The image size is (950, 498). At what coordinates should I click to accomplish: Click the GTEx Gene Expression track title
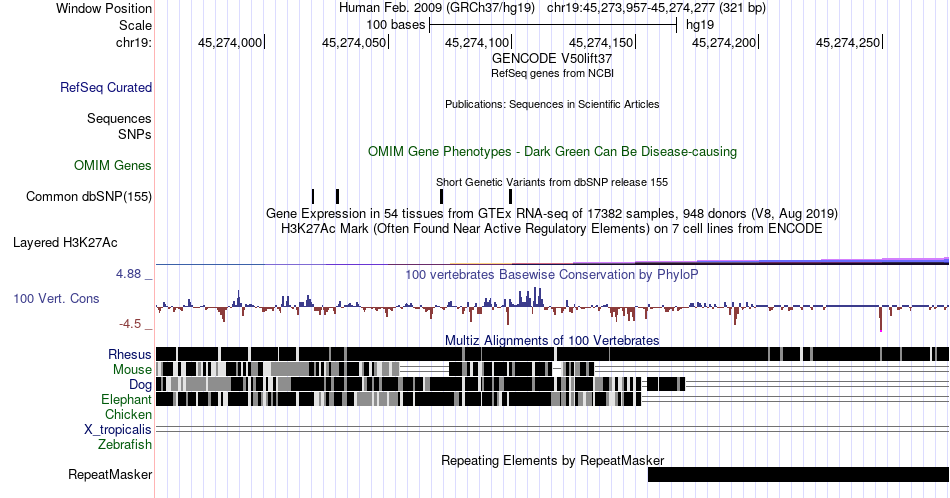(552, 213)
